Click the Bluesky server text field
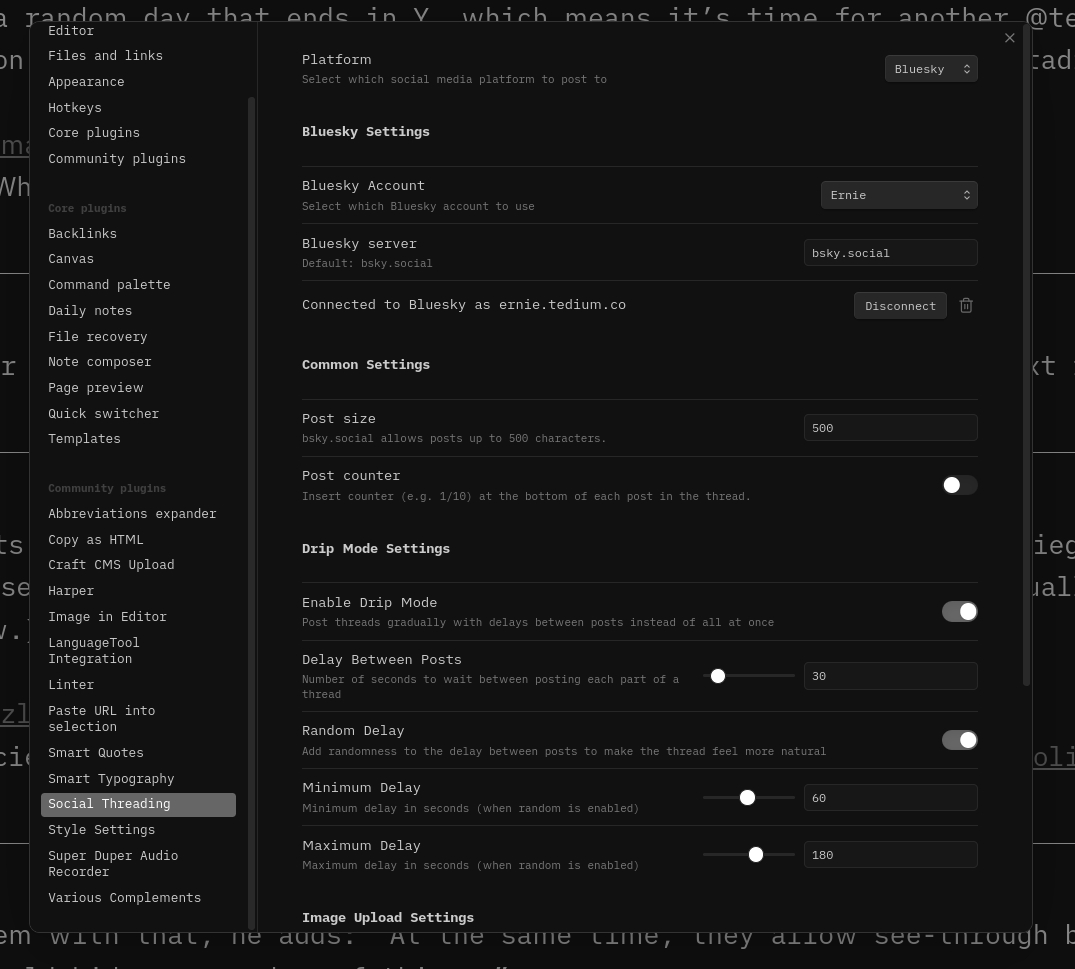1075x969 pixels. pyautogui.click(x=890, y=253)
